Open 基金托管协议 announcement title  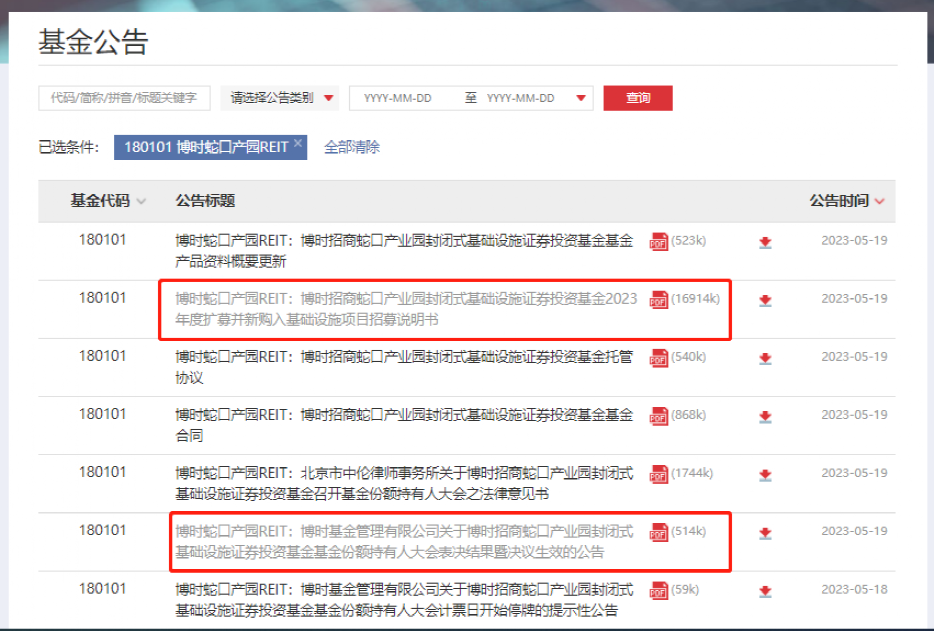pyautogui.click(x=404, y=367)
